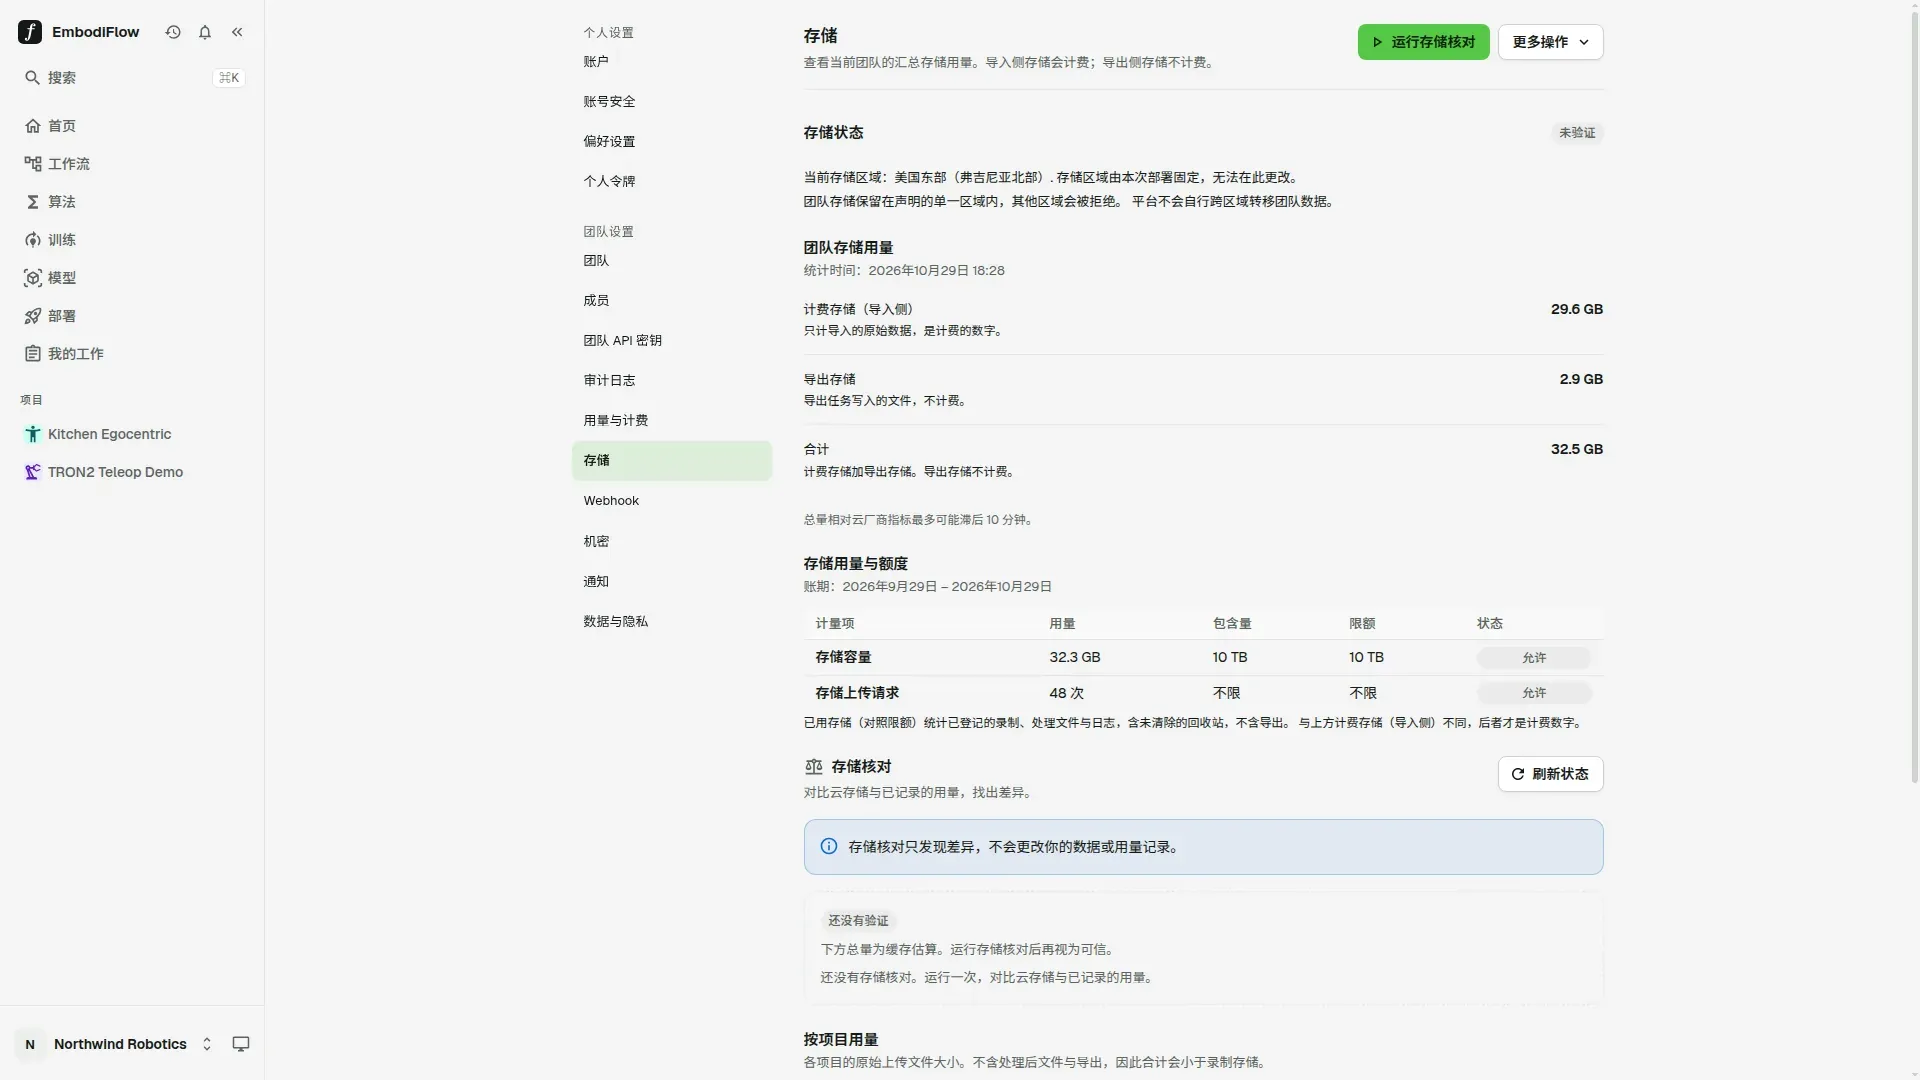The width and height of the screenshot is (1920, 1080).
Task: Go to 首页 home page
Action: 132,126
